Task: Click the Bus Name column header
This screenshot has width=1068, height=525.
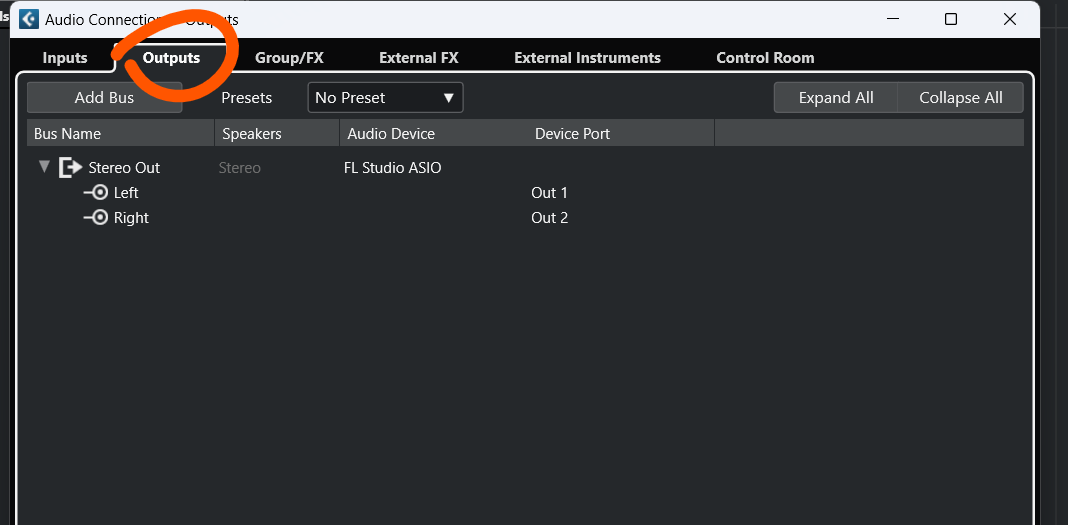Action: pyautogui.click(x=121, y=133)
